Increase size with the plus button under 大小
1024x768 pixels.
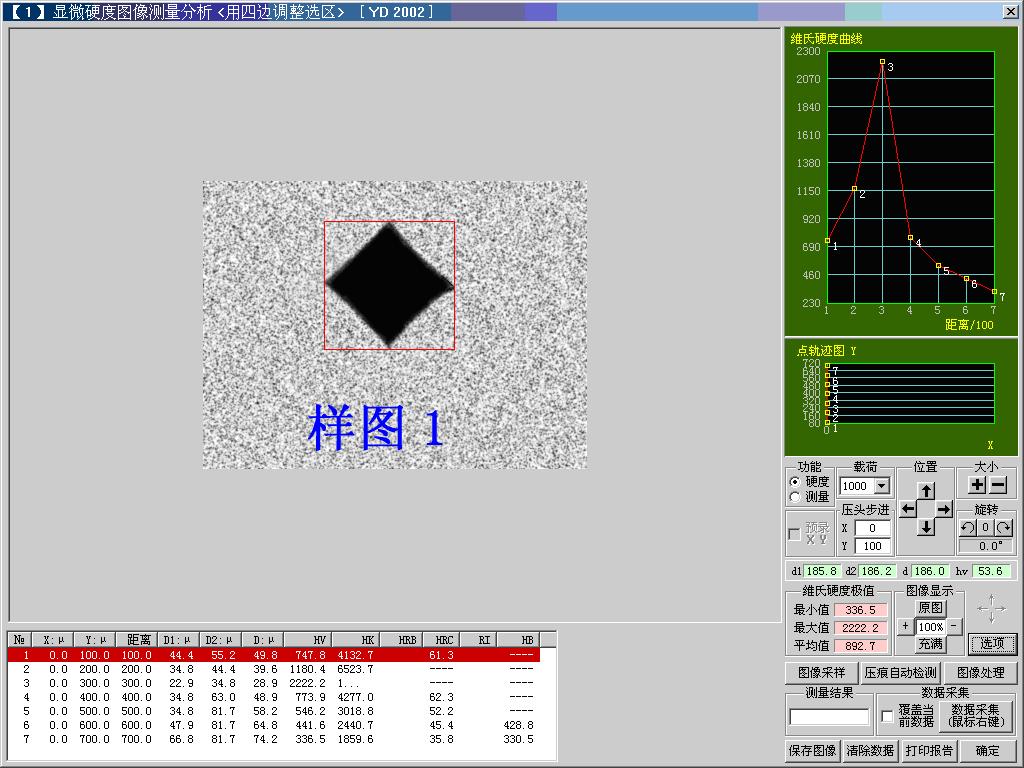977,486
